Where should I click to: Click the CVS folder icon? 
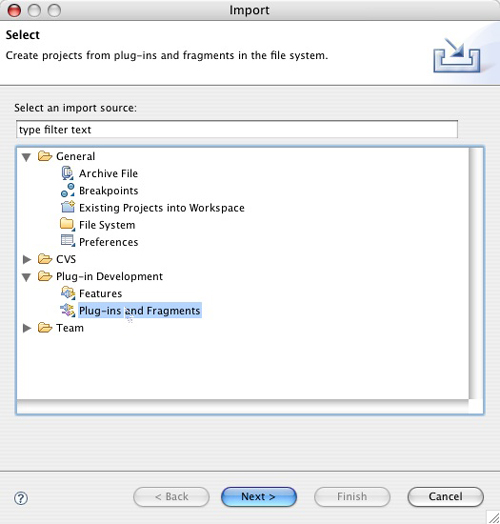pyautogui.click(x=45, y=259)
